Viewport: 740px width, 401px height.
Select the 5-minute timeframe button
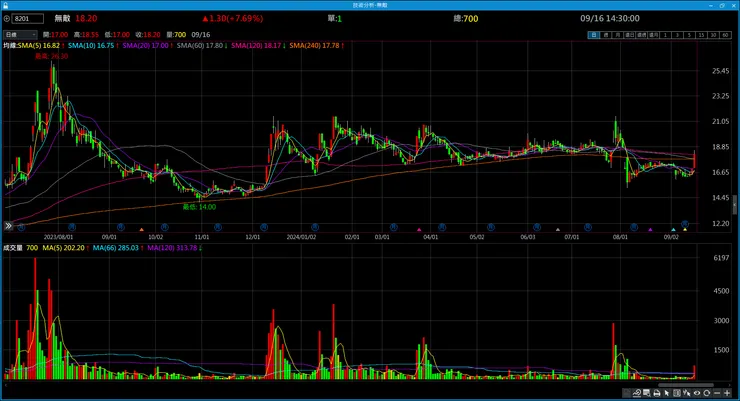tap(690, 35)
